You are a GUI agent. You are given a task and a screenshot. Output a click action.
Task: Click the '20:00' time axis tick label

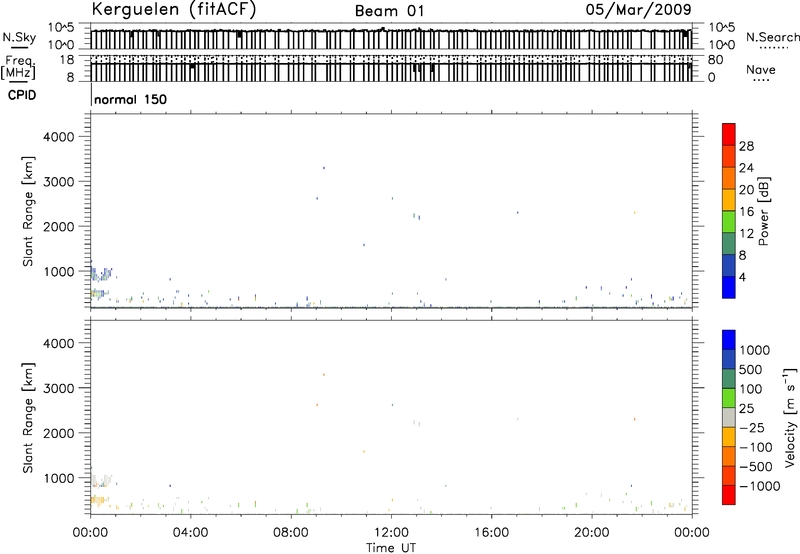point(592,533)
